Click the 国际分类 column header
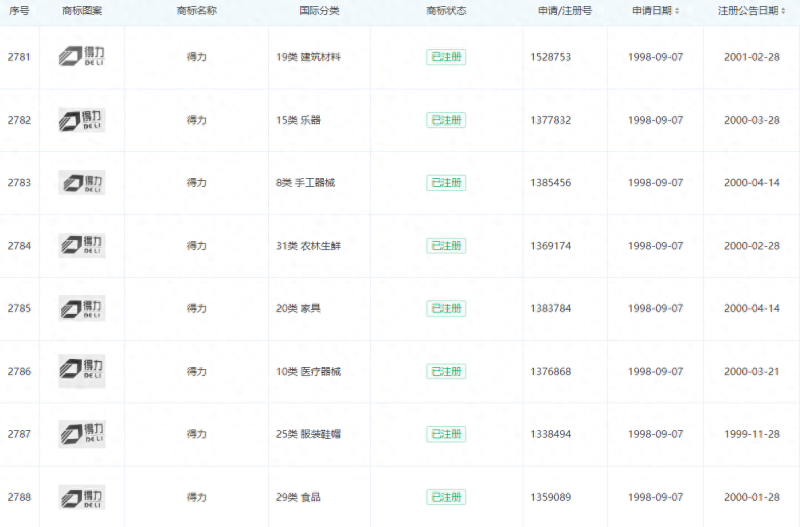Viewport: 800px width, 527px height. point(319,11)
